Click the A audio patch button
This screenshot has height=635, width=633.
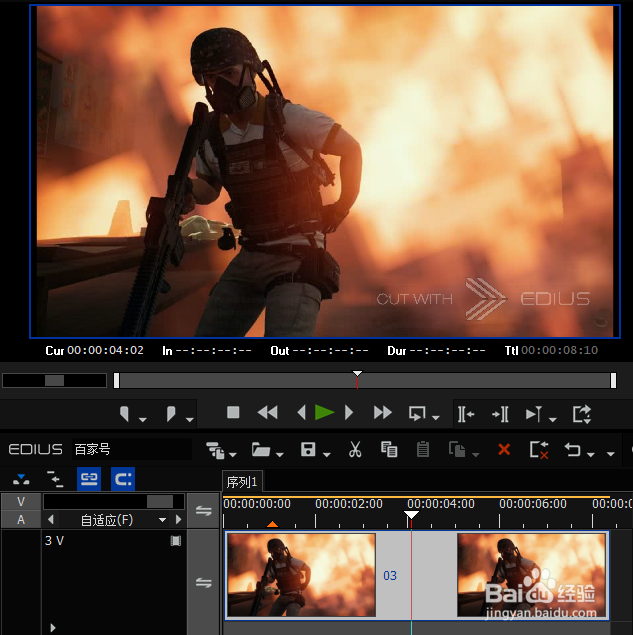point(21,520)
